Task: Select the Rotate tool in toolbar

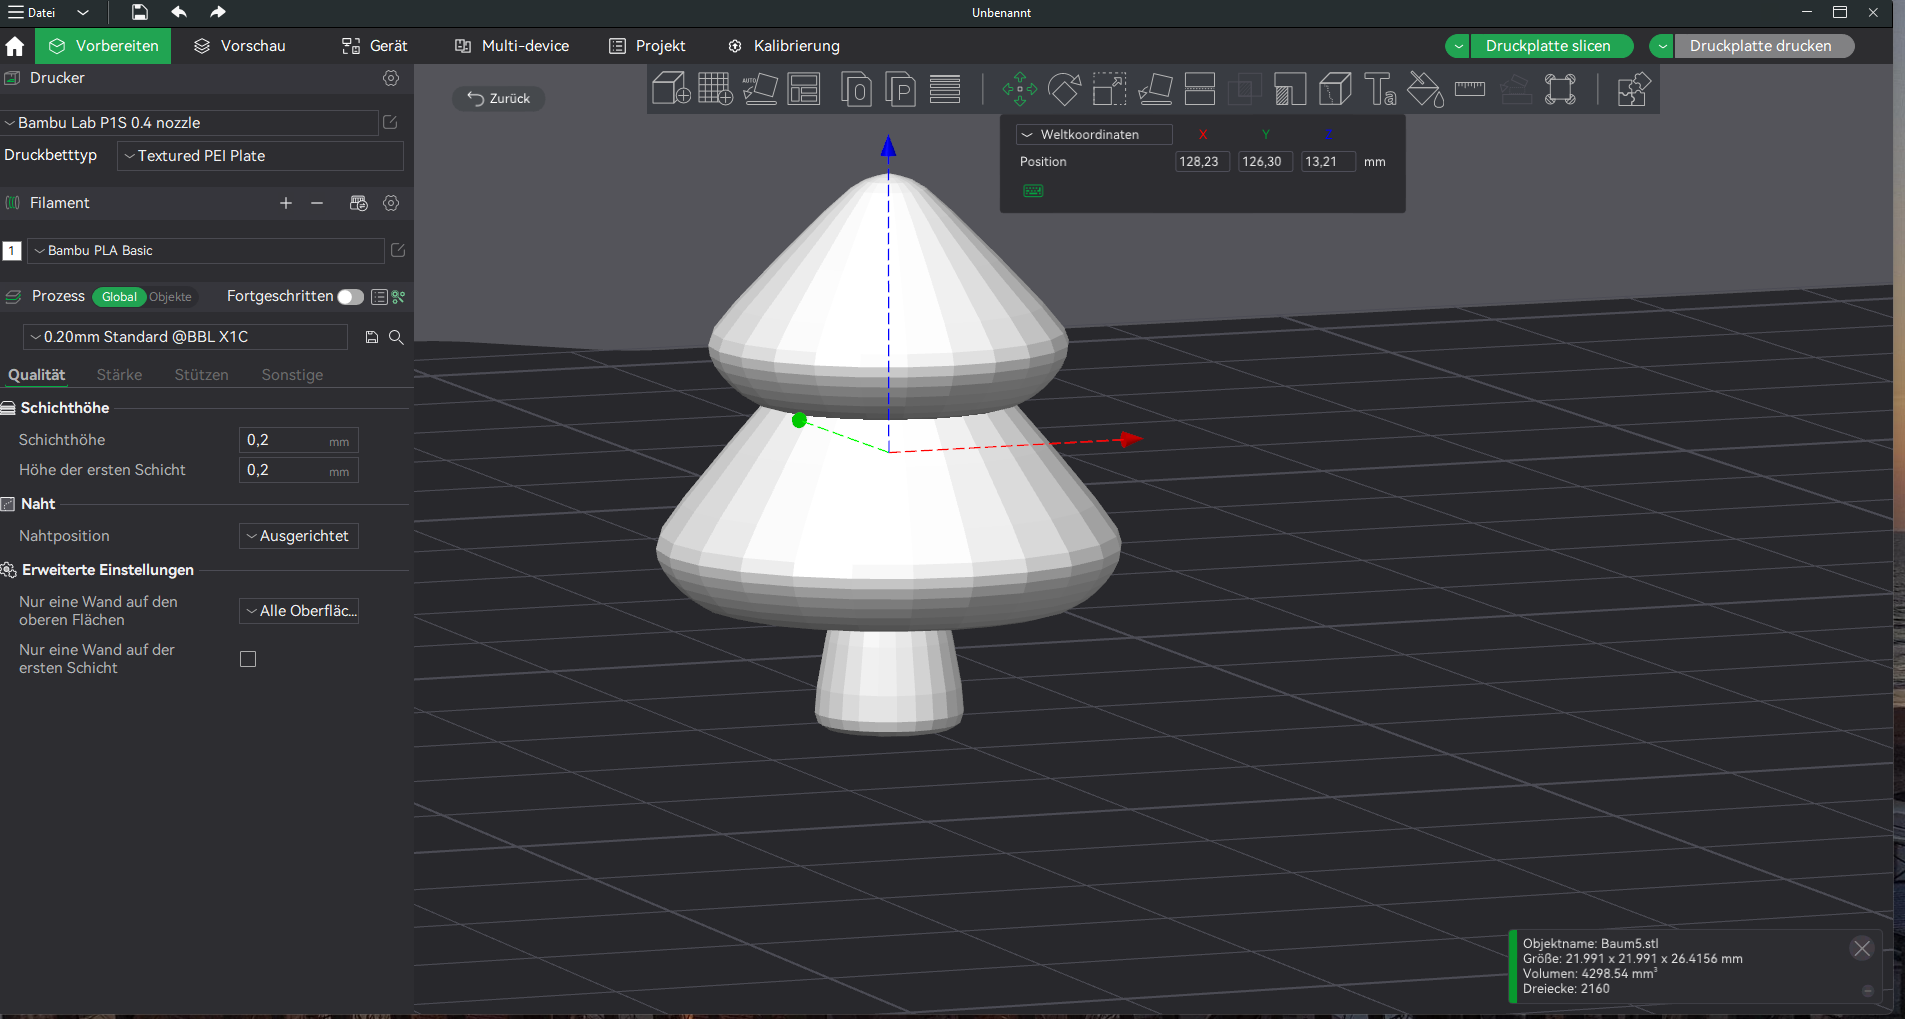Action: [x=1064, y=89]
